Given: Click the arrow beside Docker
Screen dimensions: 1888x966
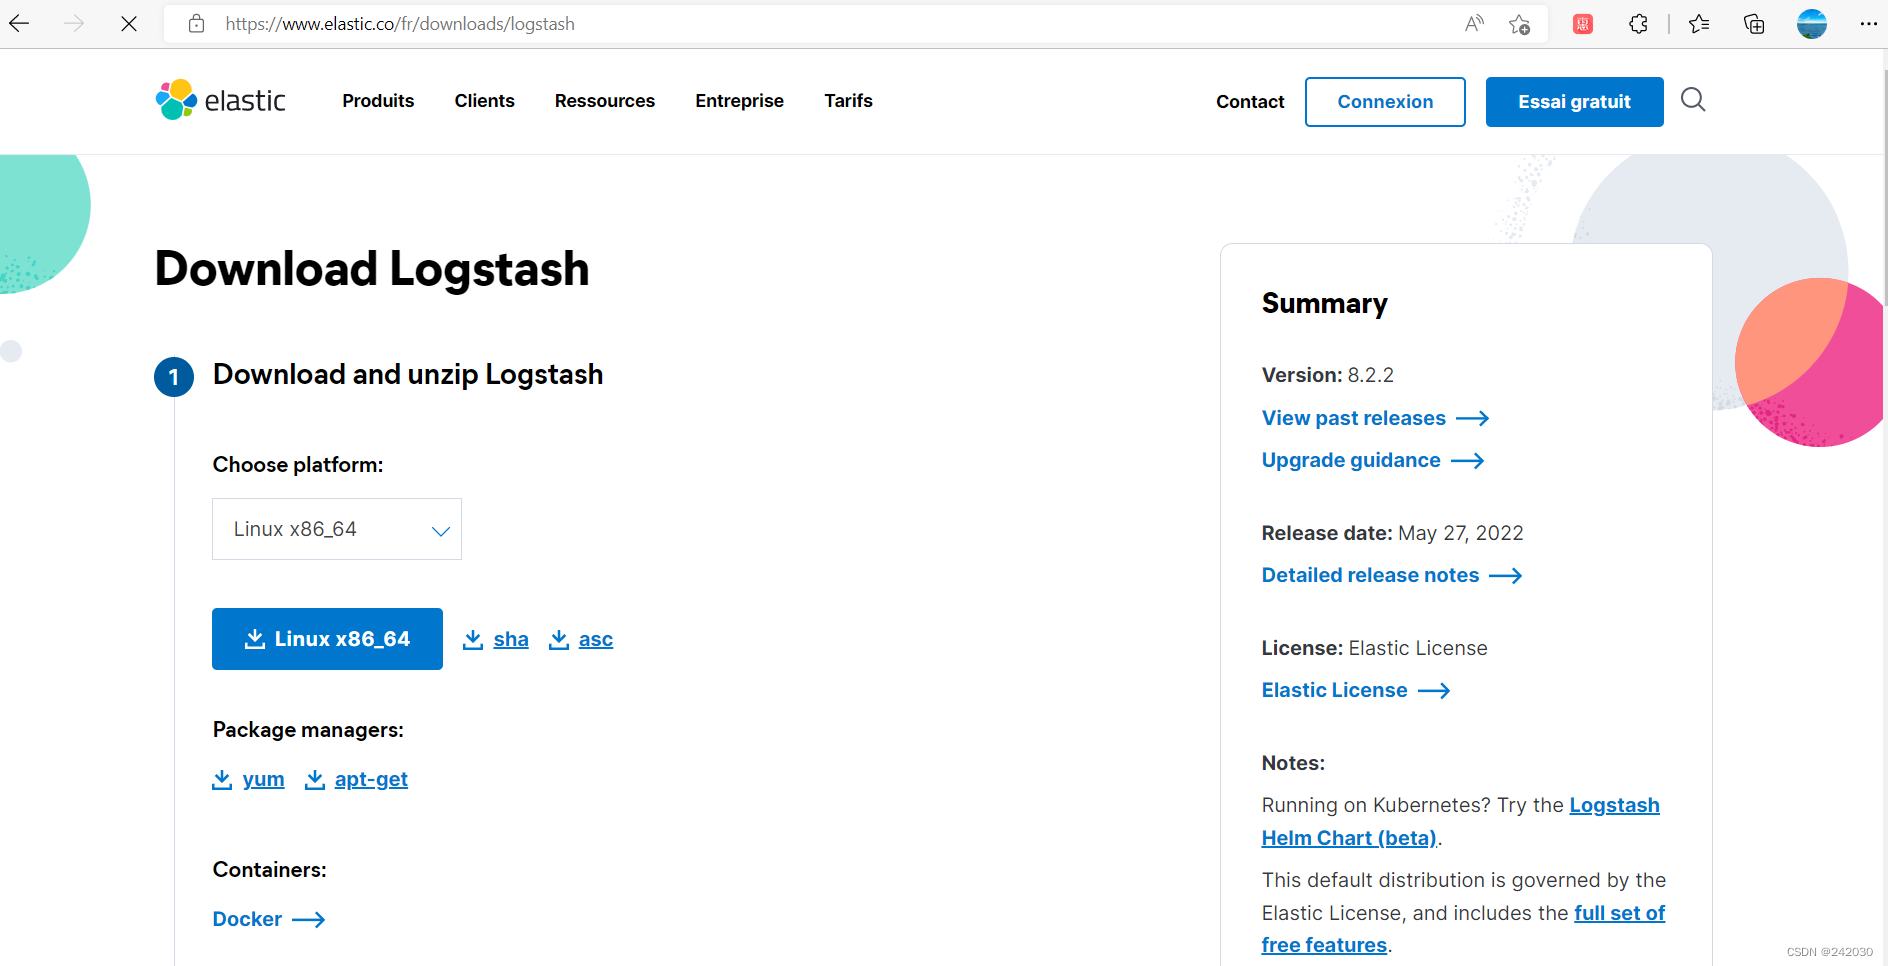Looking at the screenshot, I should click(x=309, y=920).
